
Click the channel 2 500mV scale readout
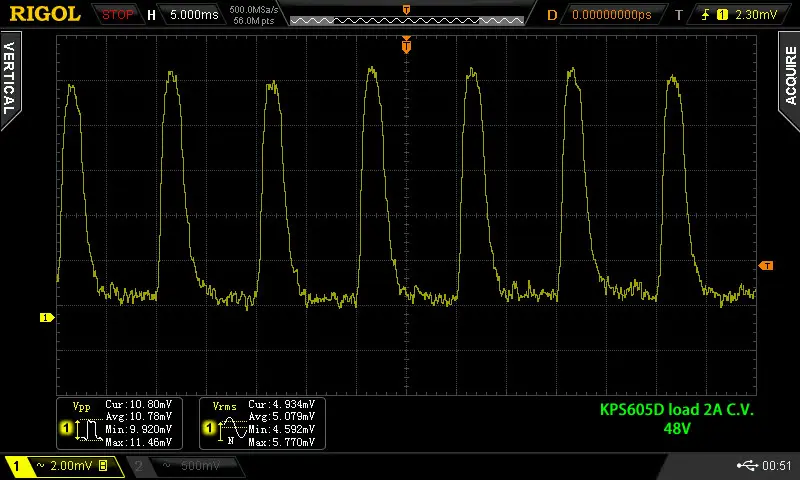click(200, 466)
